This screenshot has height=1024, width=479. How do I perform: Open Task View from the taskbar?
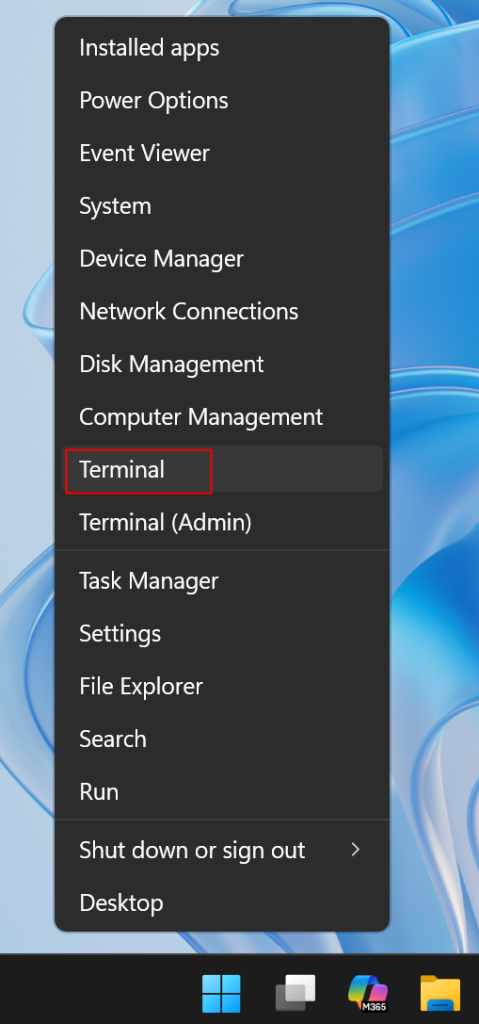point(295,993)
